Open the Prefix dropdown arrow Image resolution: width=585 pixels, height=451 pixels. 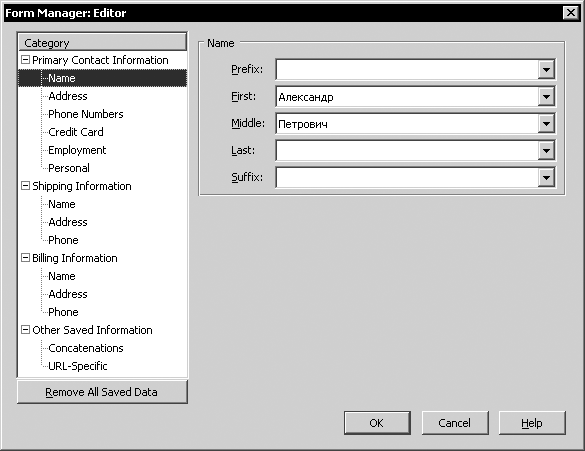(546, 69)
